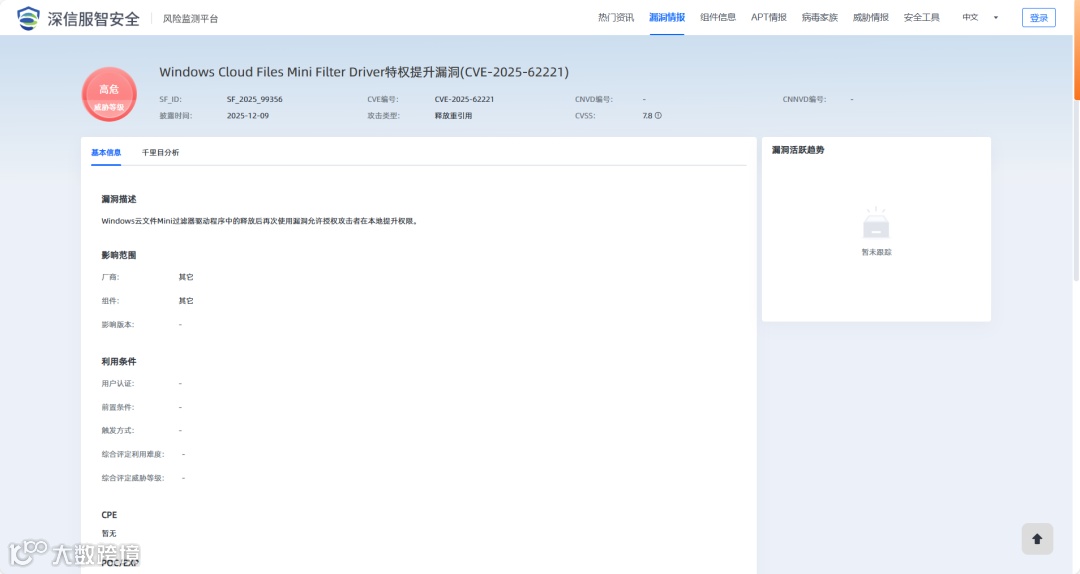
Task: Click the 影响范围 section heading
Action: tap(118, 255)
